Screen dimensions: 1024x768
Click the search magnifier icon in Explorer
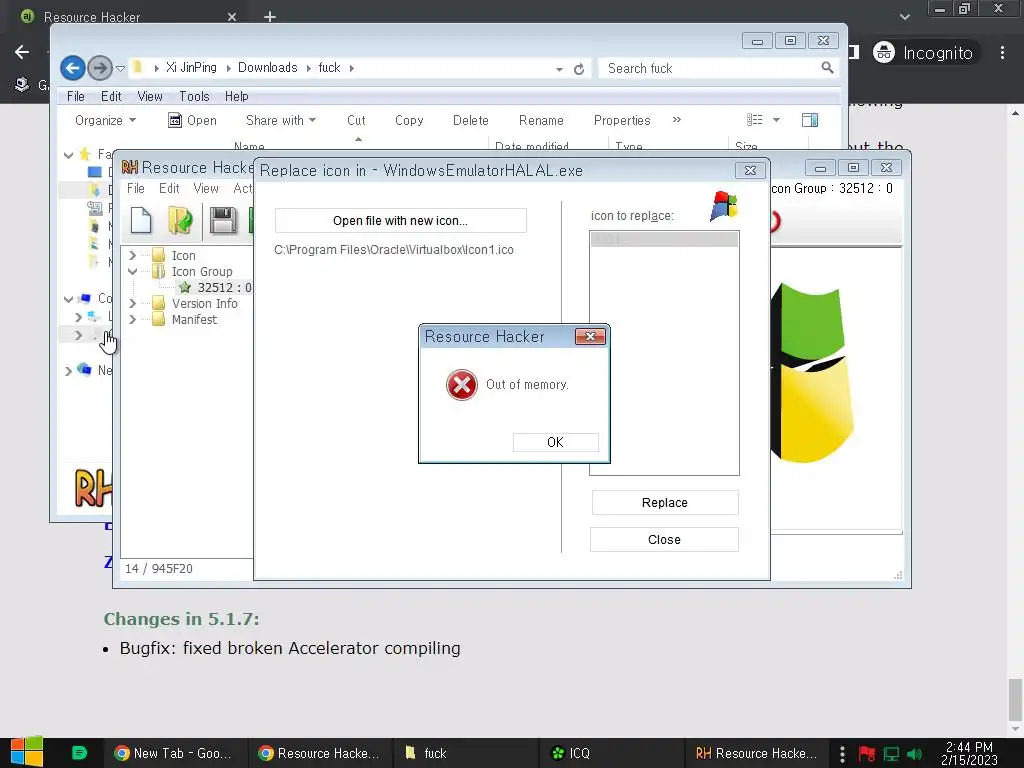827,68
